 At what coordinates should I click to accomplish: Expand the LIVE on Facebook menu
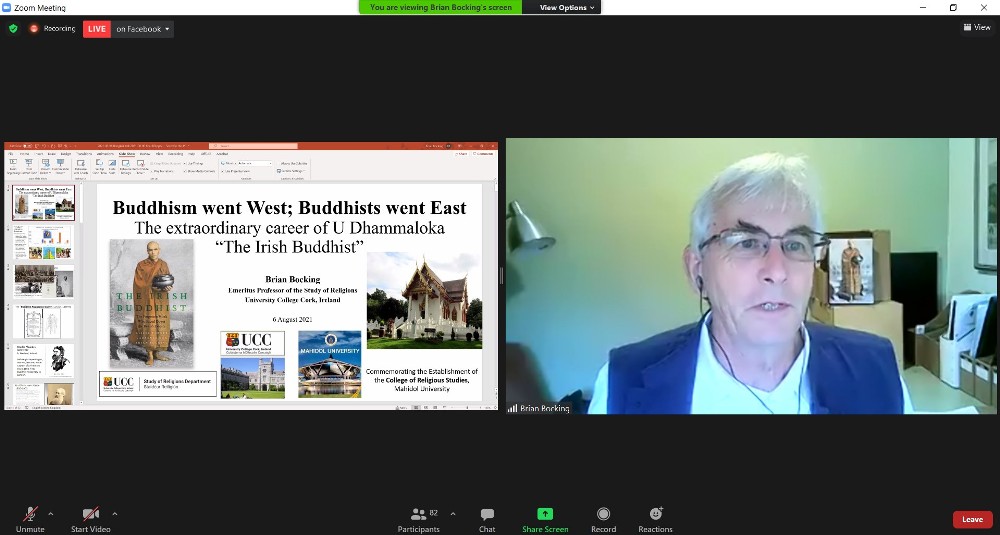click(x=139, y=29)
